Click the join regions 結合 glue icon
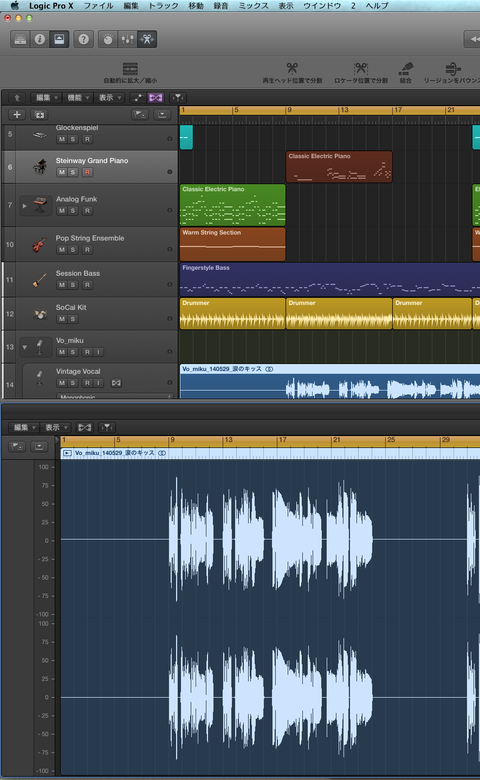Screen dimensions: 480x780 (x=406, y=69)
